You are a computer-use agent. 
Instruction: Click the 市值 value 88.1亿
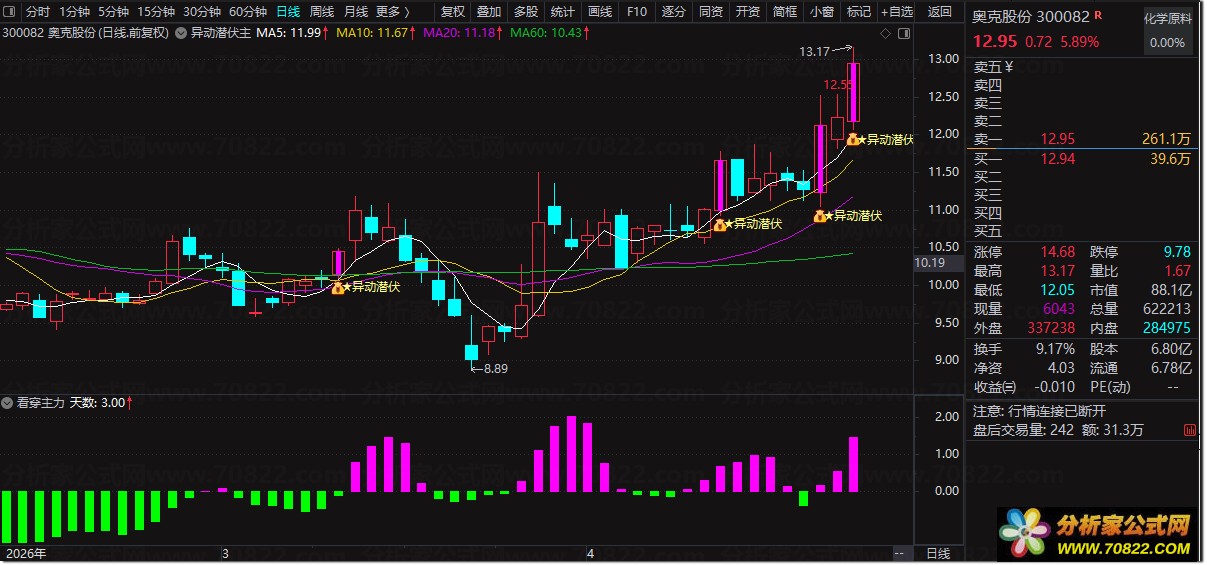(1171, 290)
